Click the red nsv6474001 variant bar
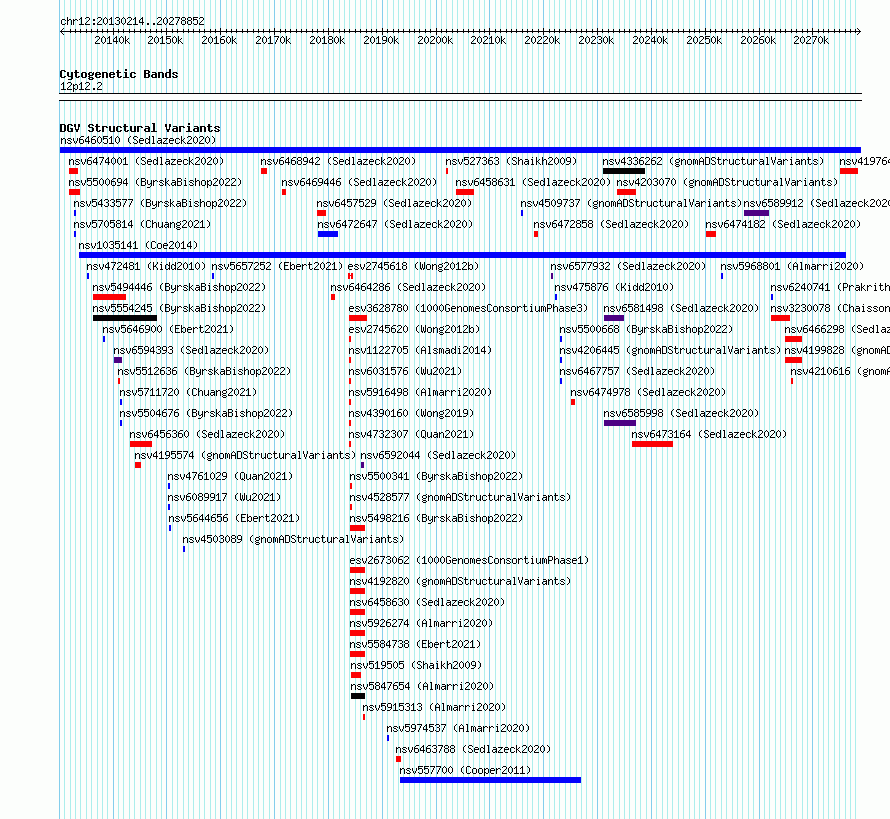Viewport: 890px width, 819px height. [x=73, y=171]
